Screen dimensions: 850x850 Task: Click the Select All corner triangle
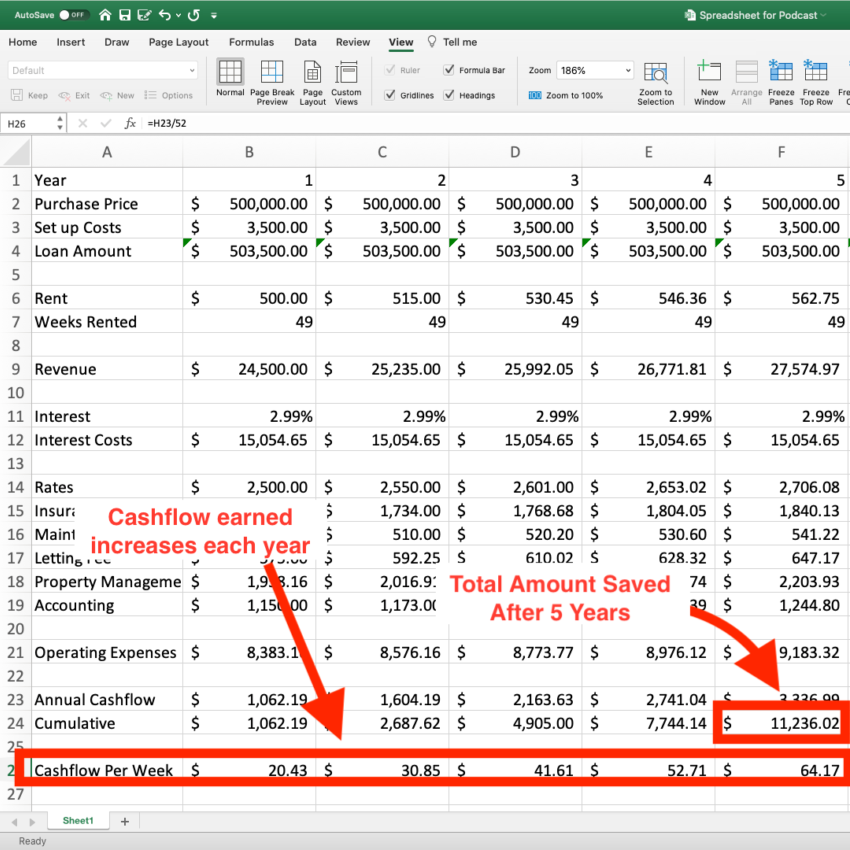point(16,152)
